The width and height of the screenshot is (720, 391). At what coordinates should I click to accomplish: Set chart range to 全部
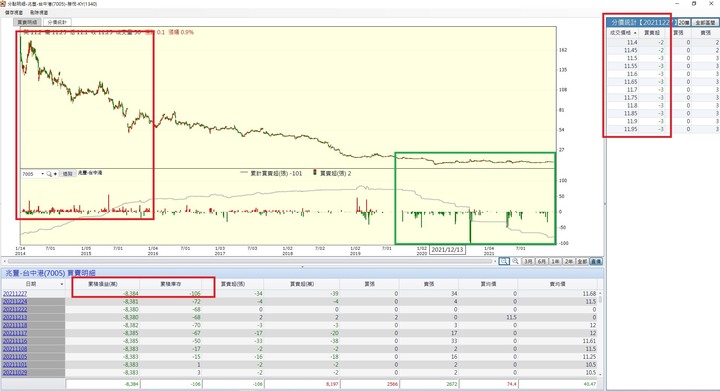582,261
